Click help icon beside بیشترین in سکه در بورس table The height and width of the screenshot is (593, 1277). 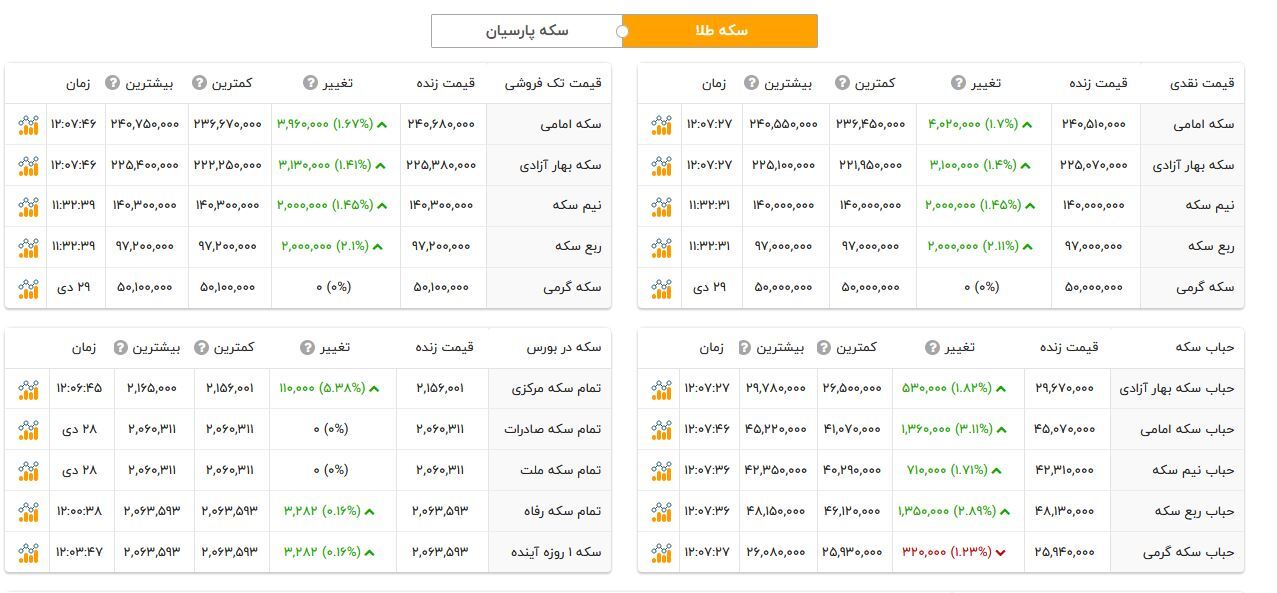point(120,347)
